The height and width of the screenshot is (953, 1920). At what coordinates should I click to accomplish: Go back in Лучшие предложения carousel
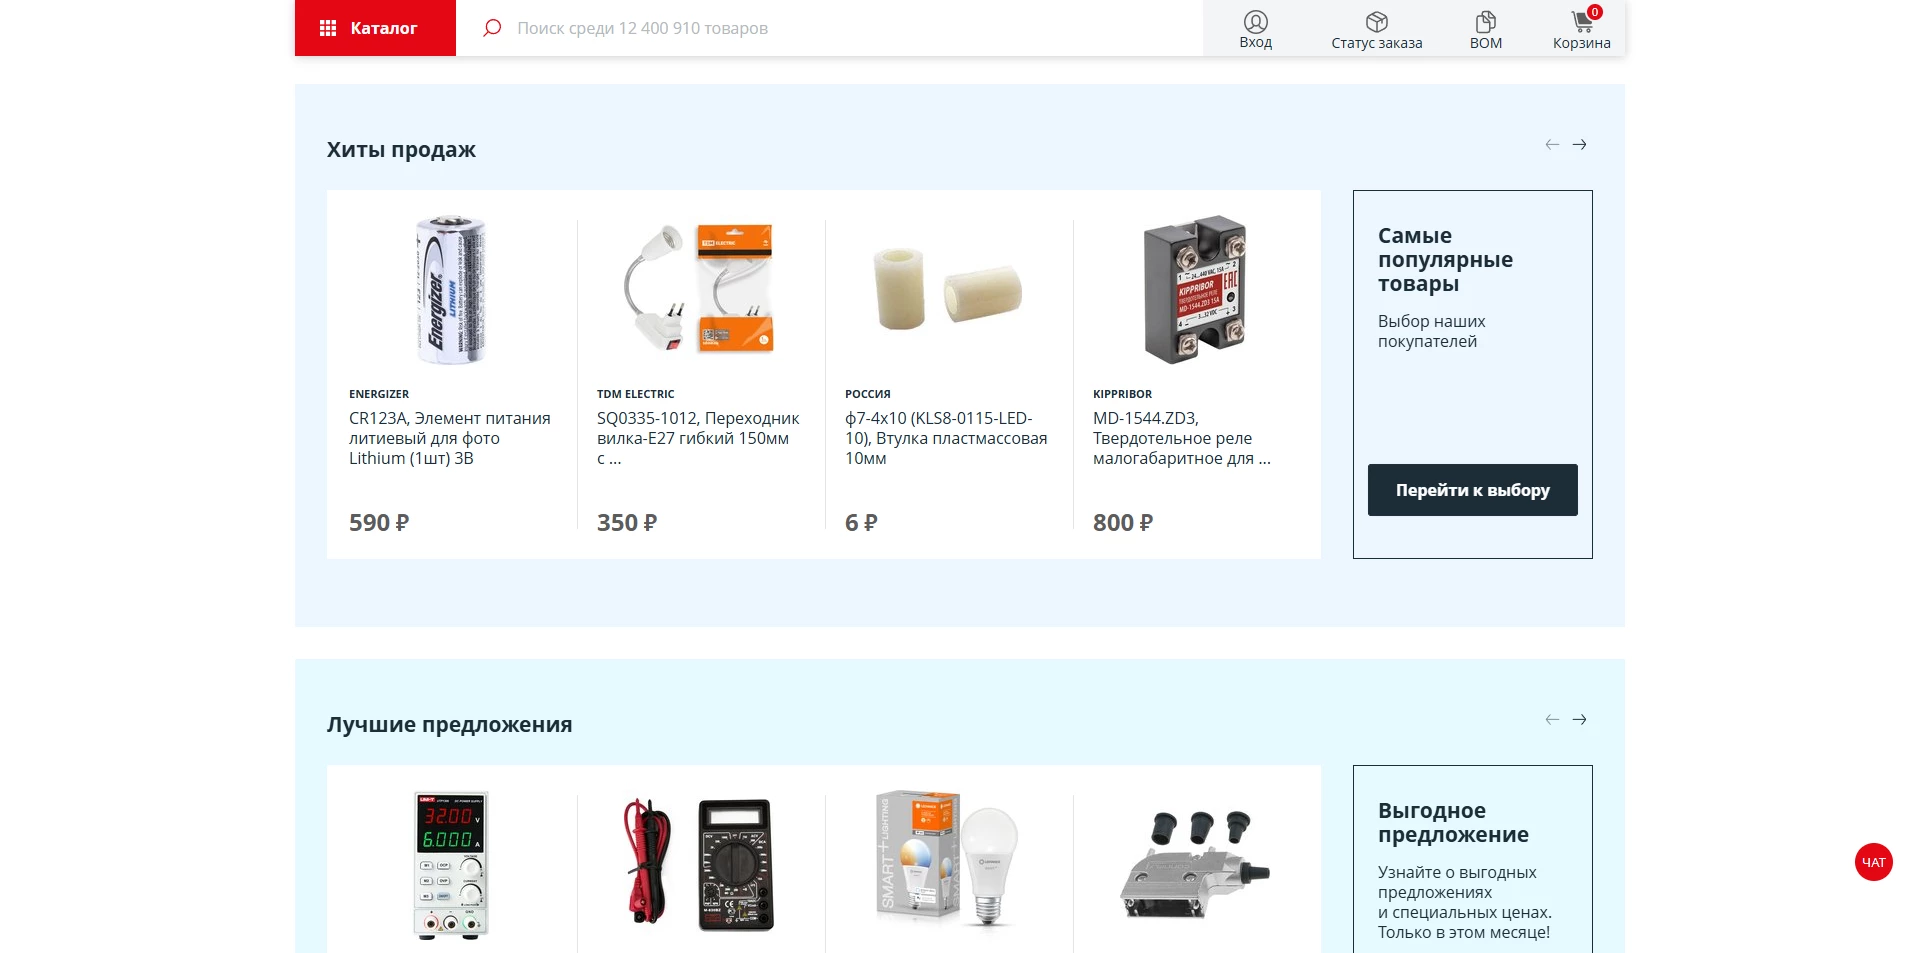1552,720
